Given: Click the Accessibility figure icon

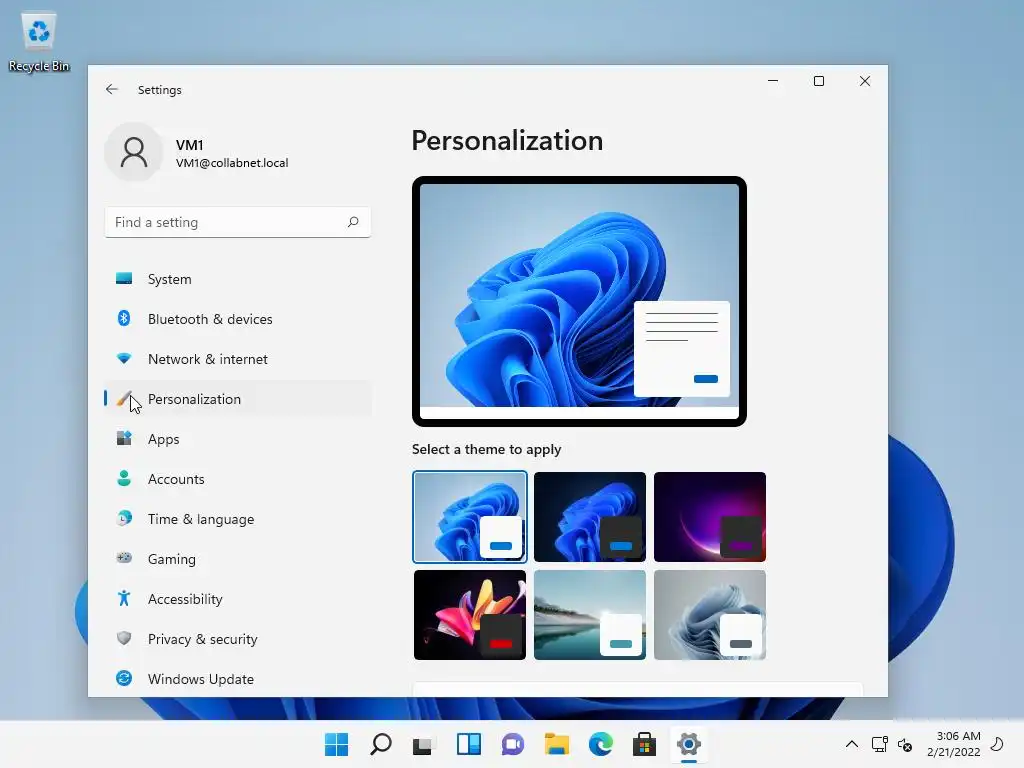Looking at the screenshot, I should (123, 598).
